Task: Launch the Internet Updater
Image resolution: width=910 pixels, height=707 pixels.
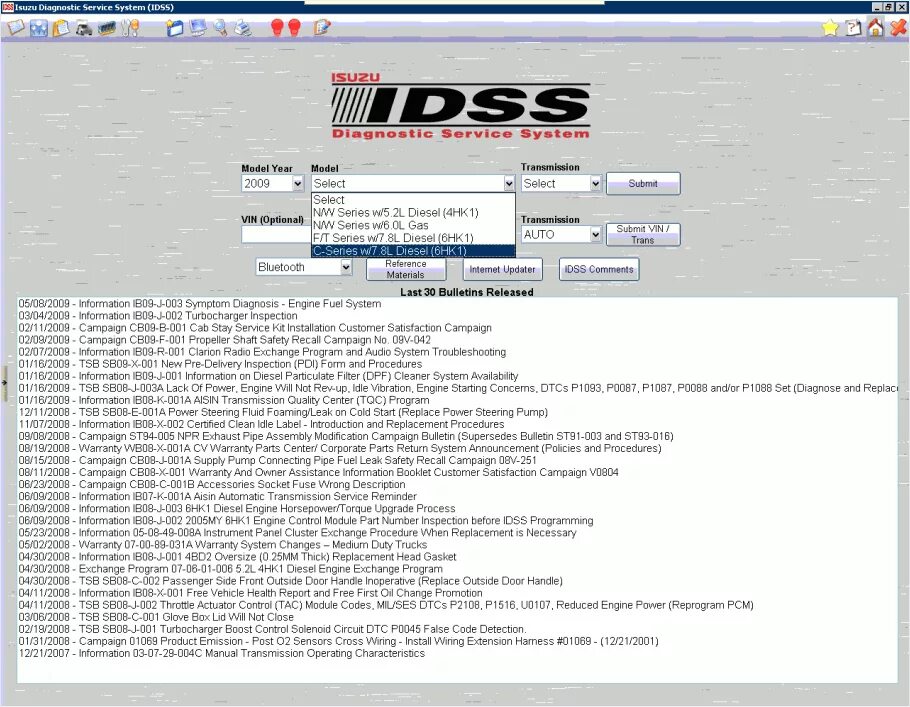Action: coord(502,269)
